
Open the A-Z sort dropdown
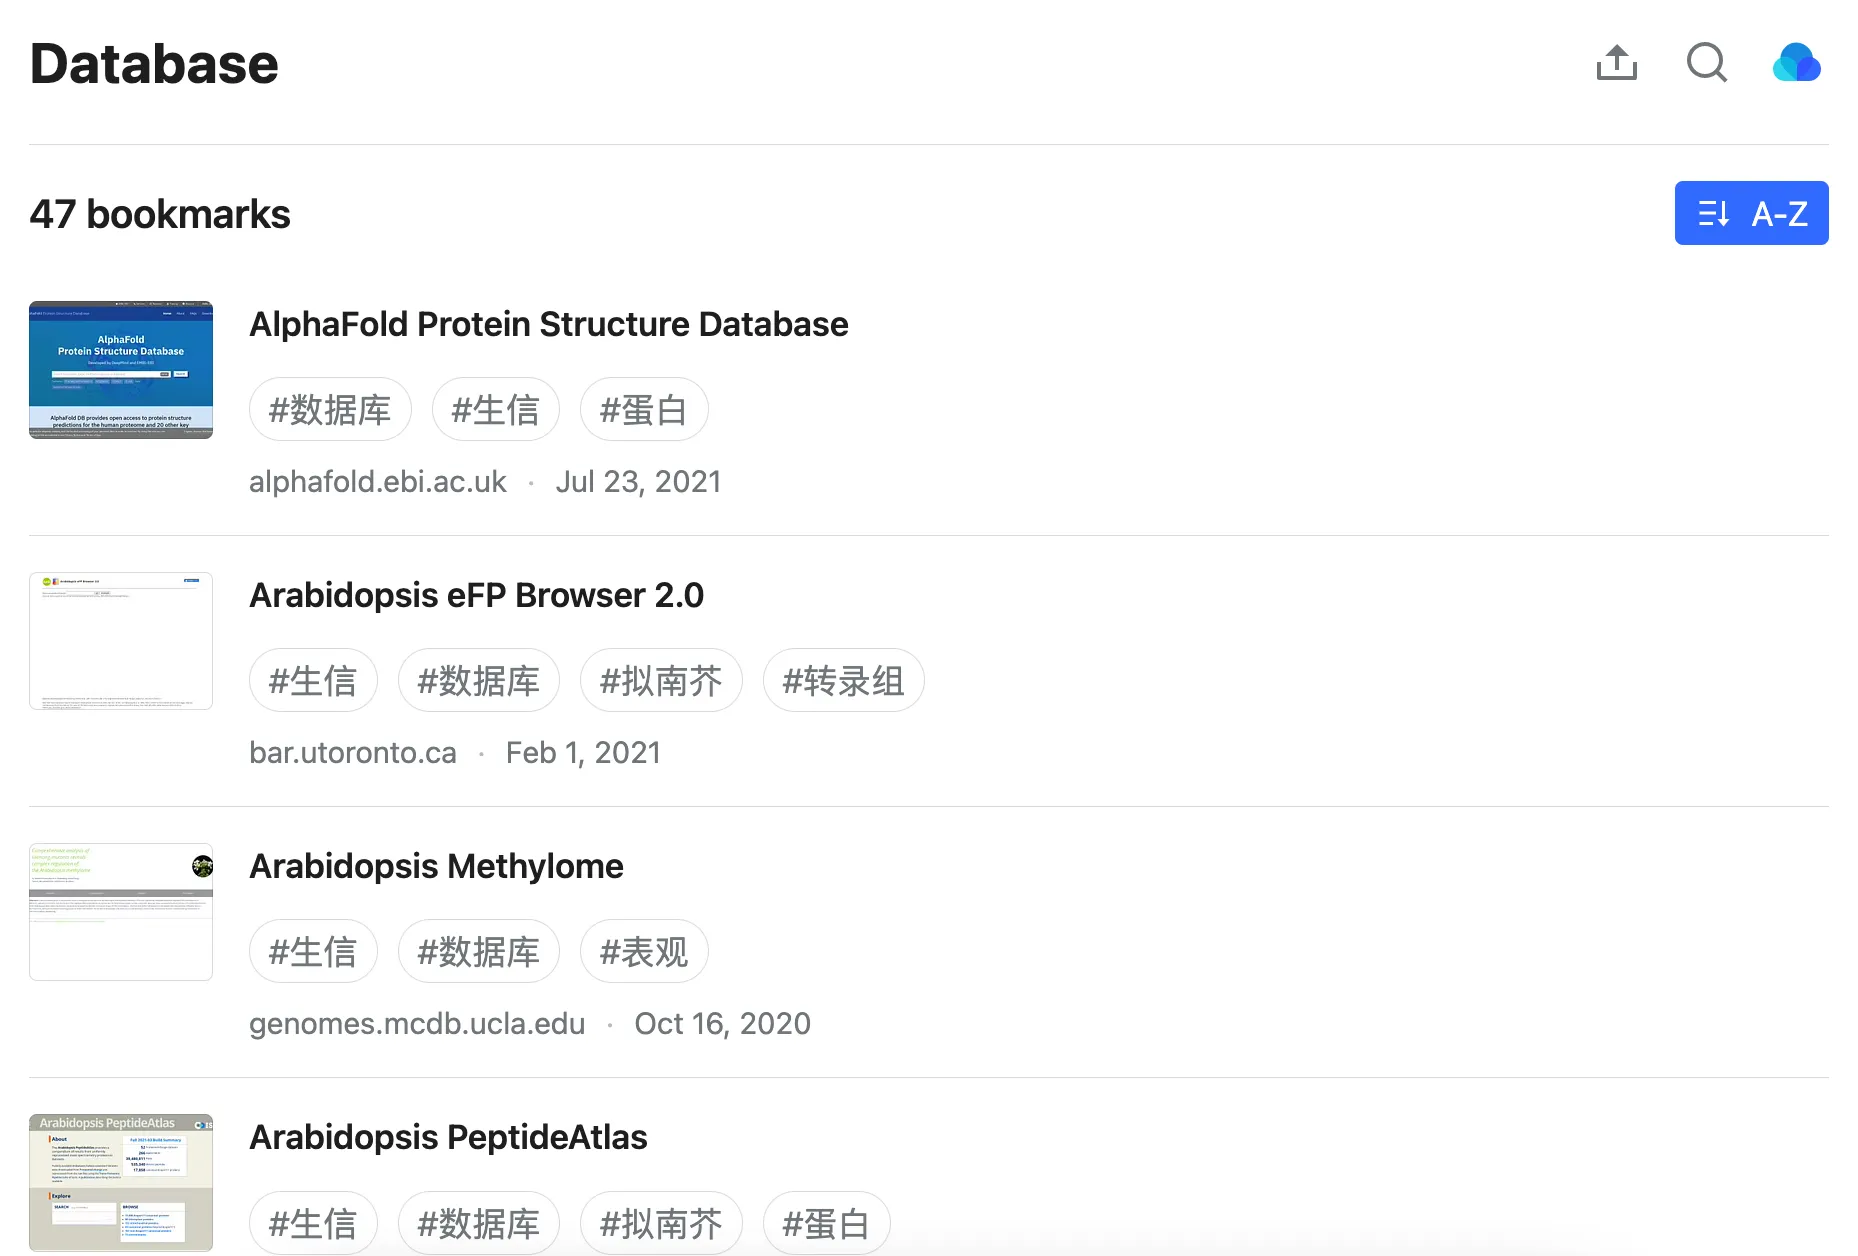1751,213
